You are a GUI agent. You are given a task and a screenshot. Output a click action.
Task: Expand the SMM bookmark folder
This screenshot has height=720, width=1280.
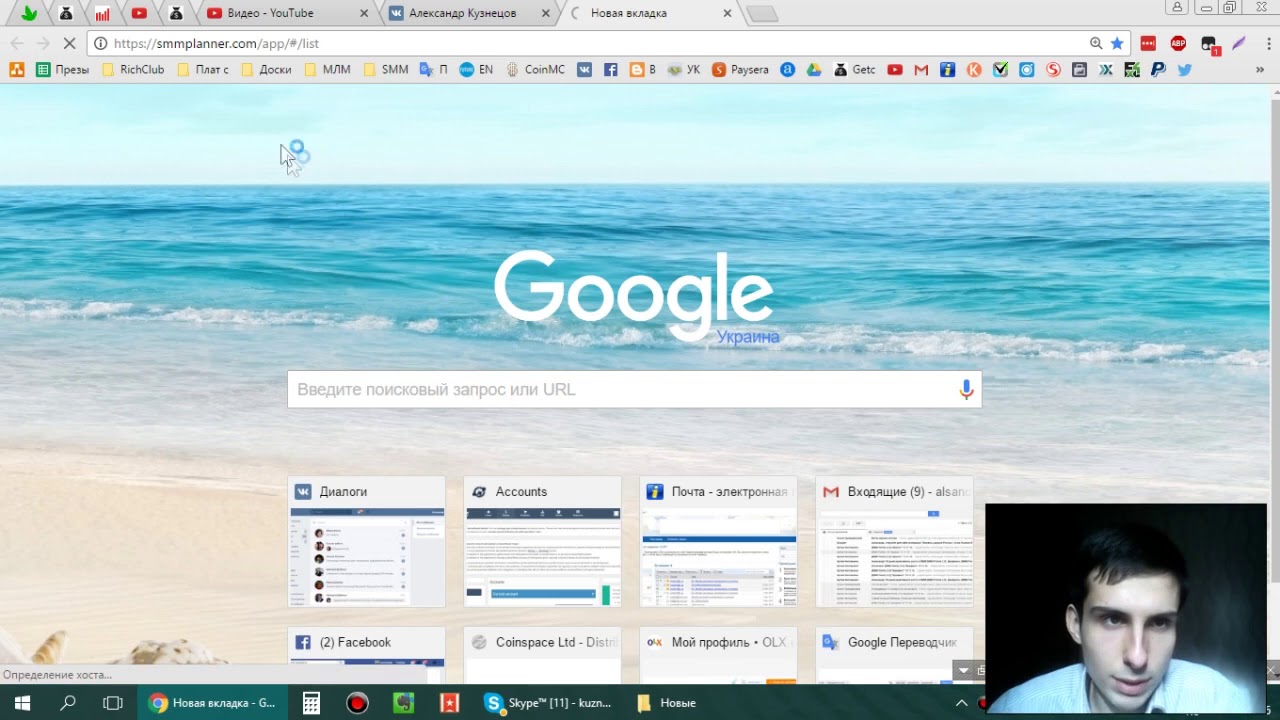coord(385,69)
